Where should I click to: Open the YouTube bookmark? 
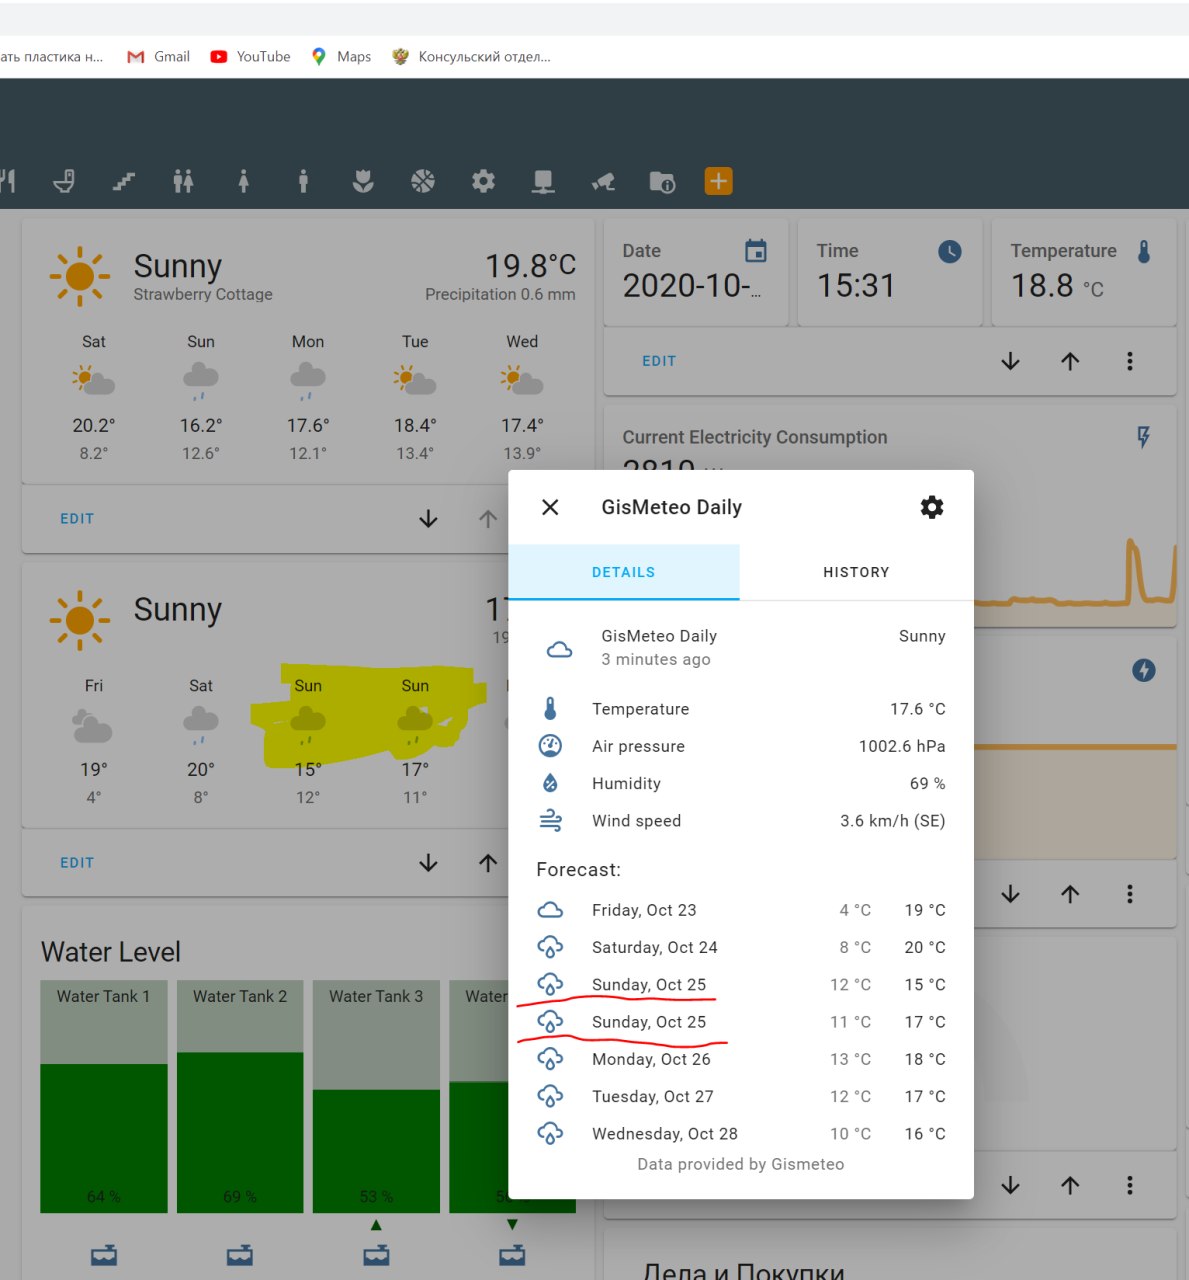[250, 57]
